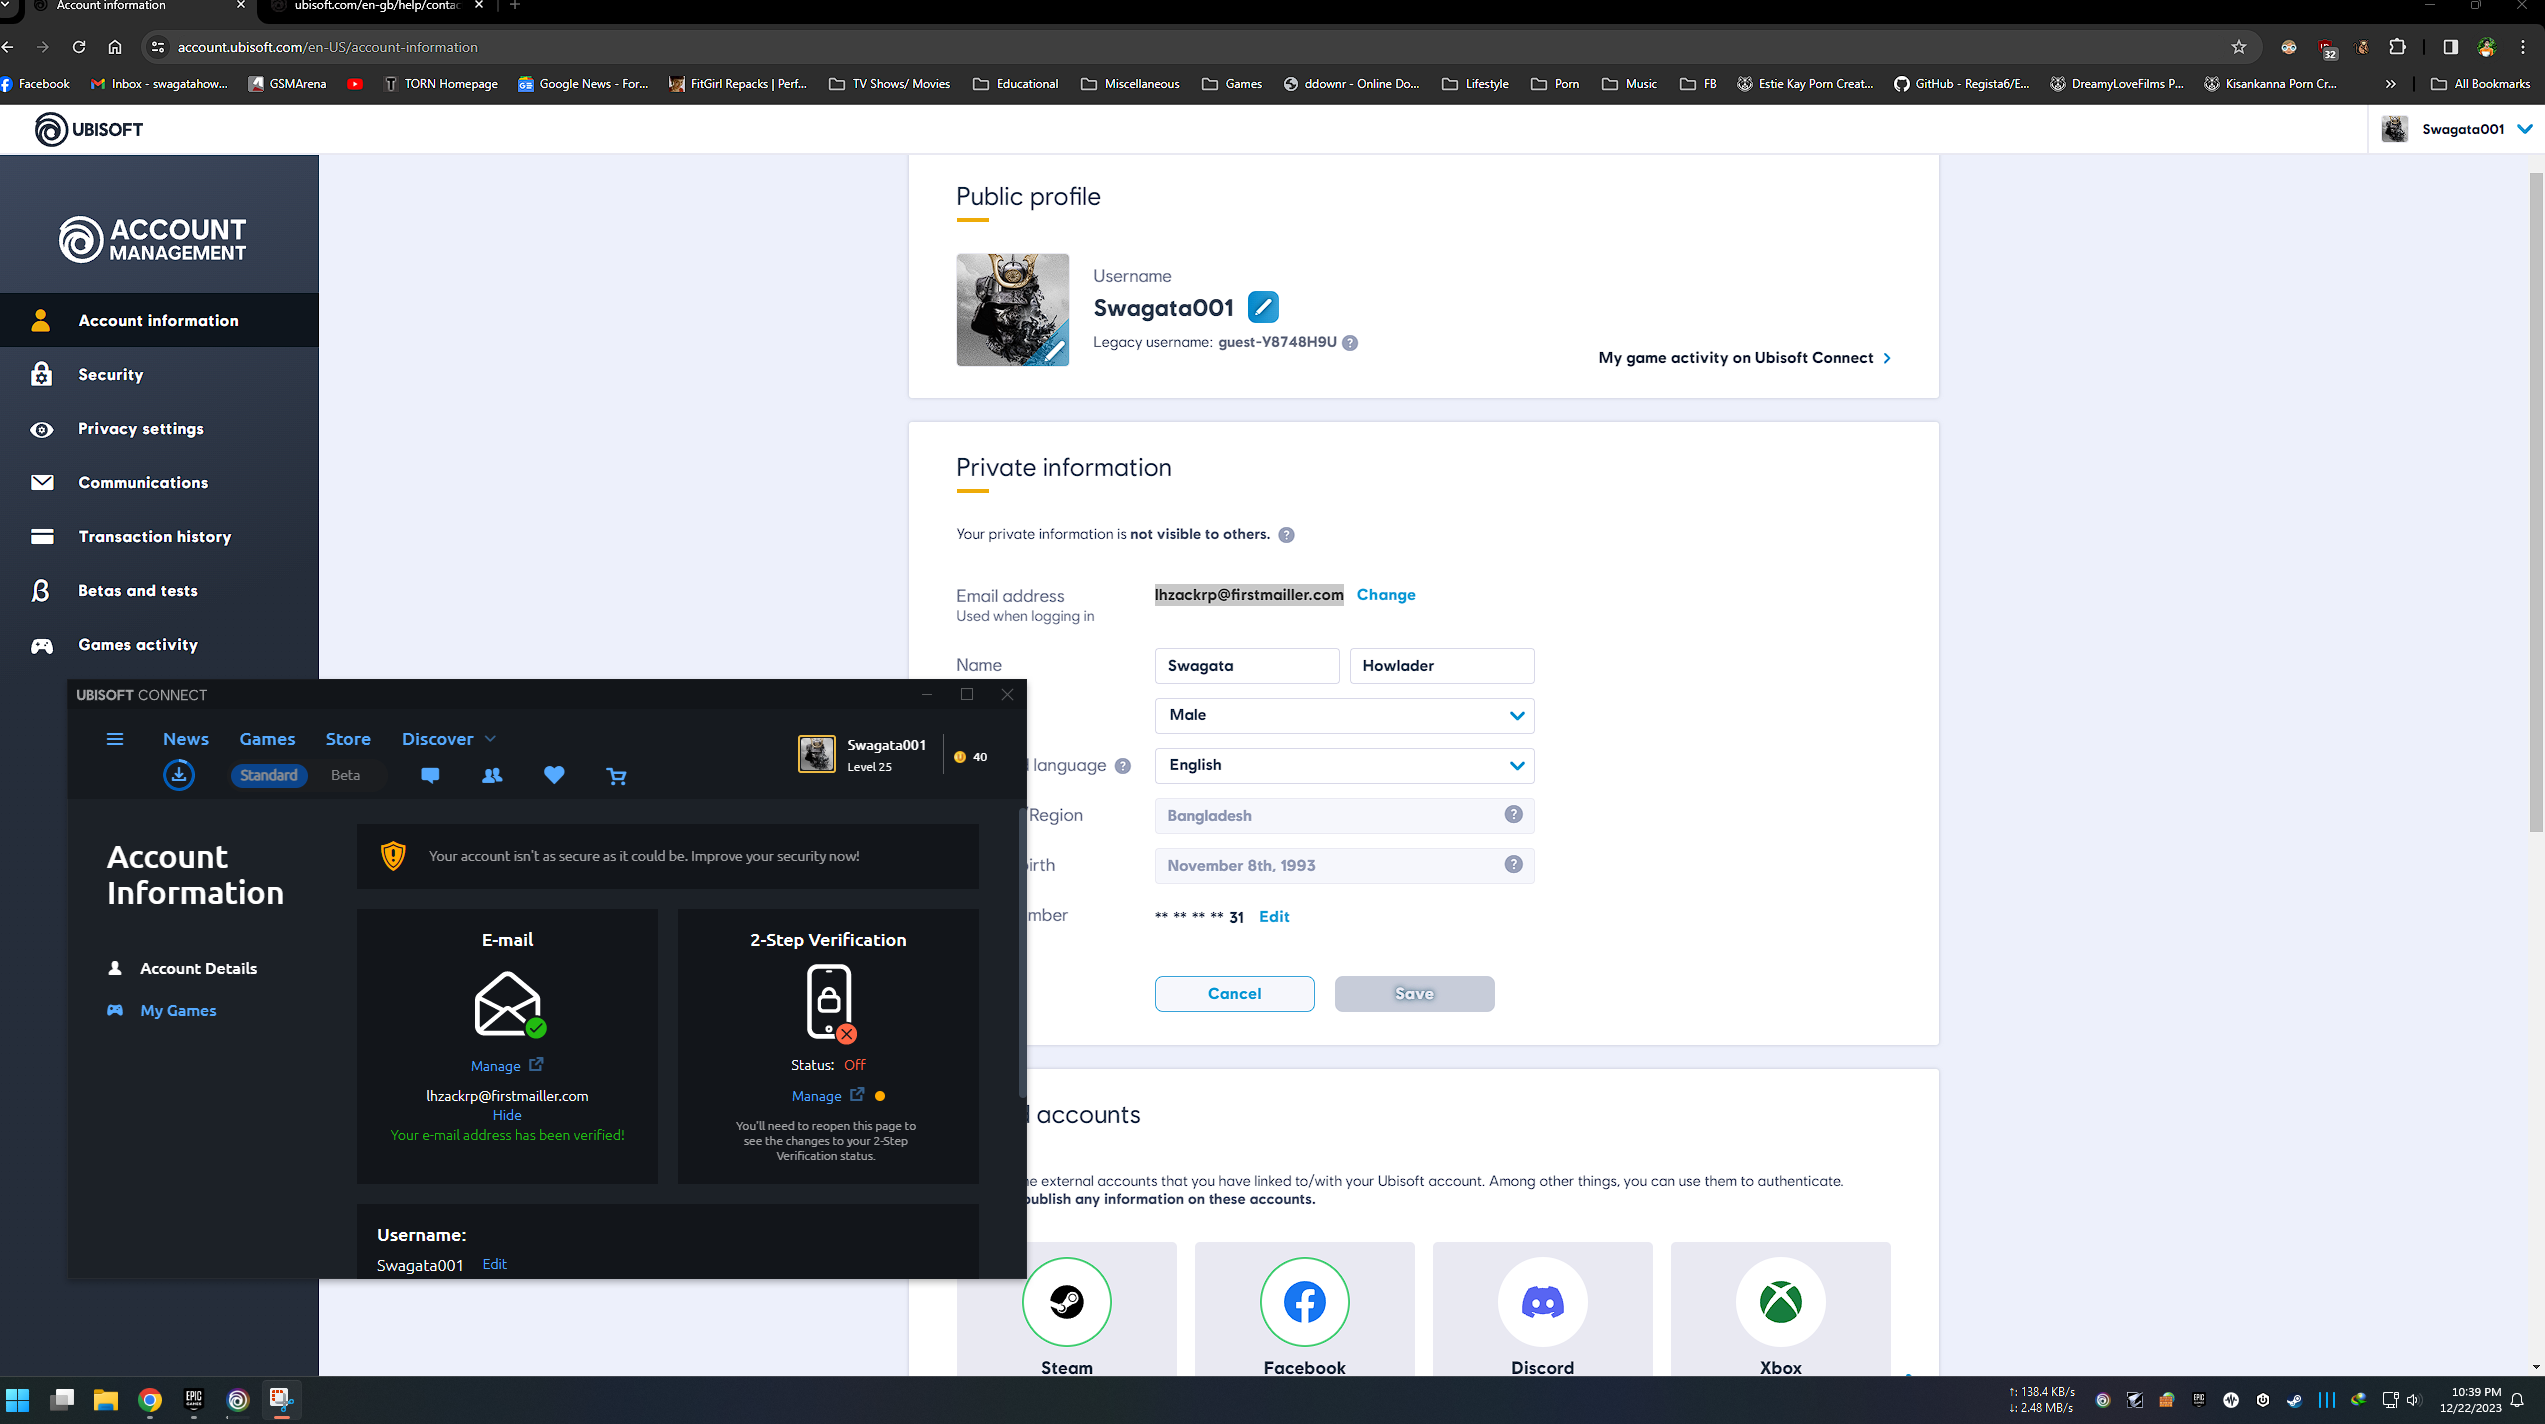2545x1424 pixels.
Task: Click the Change email link
Action: pyautogui.click(x=1386, y=595)
